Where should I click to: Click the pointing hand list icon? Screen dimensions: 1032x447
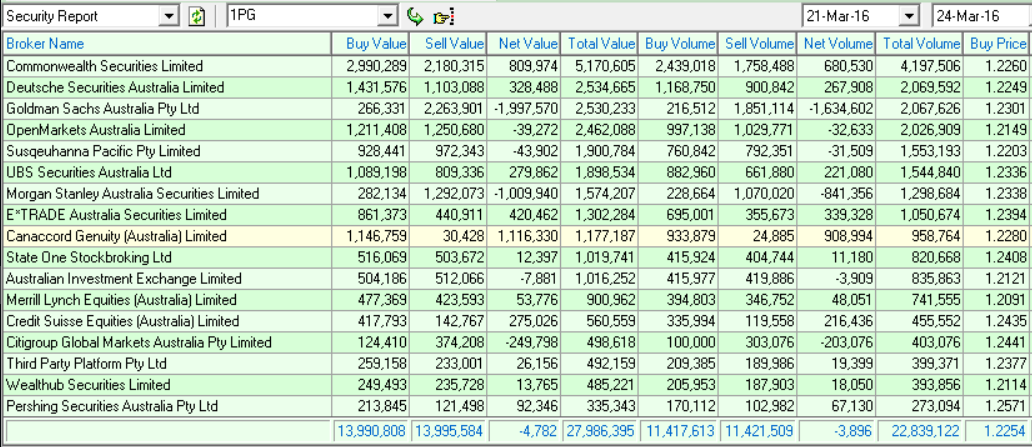pyautogui.click(x=444, y=17)
